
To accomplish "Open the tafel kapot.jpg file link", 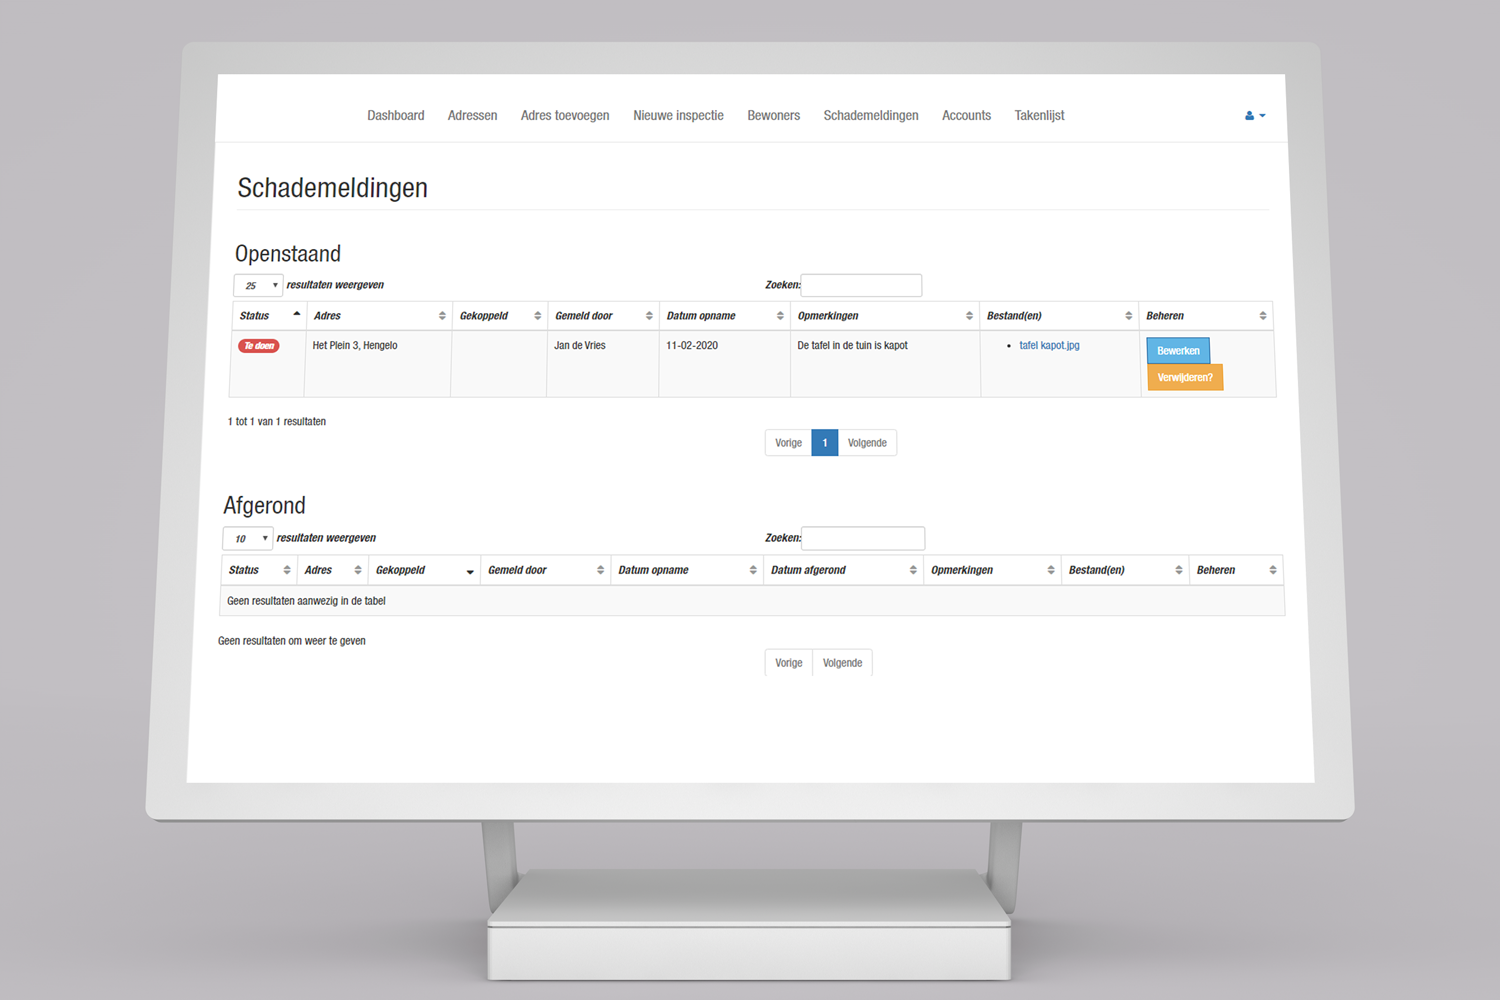I will coord(1049,346).
